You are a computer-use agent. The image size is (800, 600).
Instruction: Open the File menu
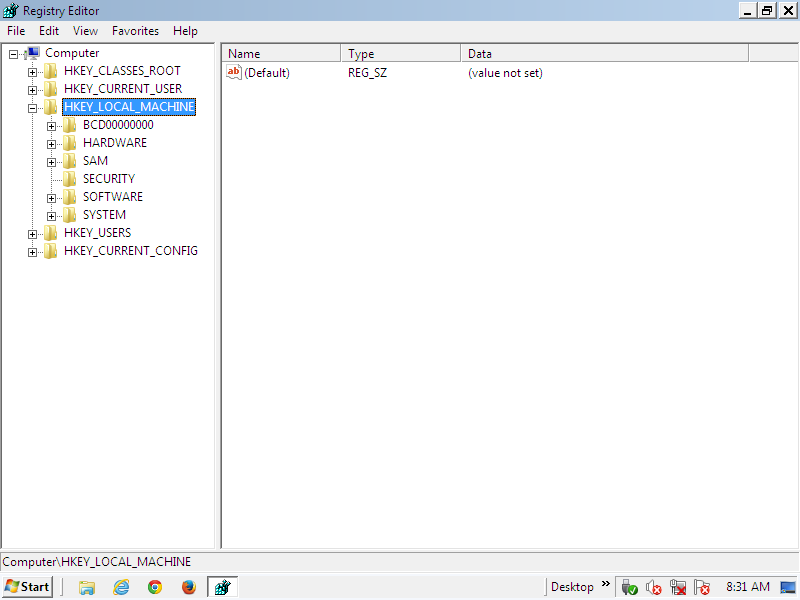tap(16, 31)
